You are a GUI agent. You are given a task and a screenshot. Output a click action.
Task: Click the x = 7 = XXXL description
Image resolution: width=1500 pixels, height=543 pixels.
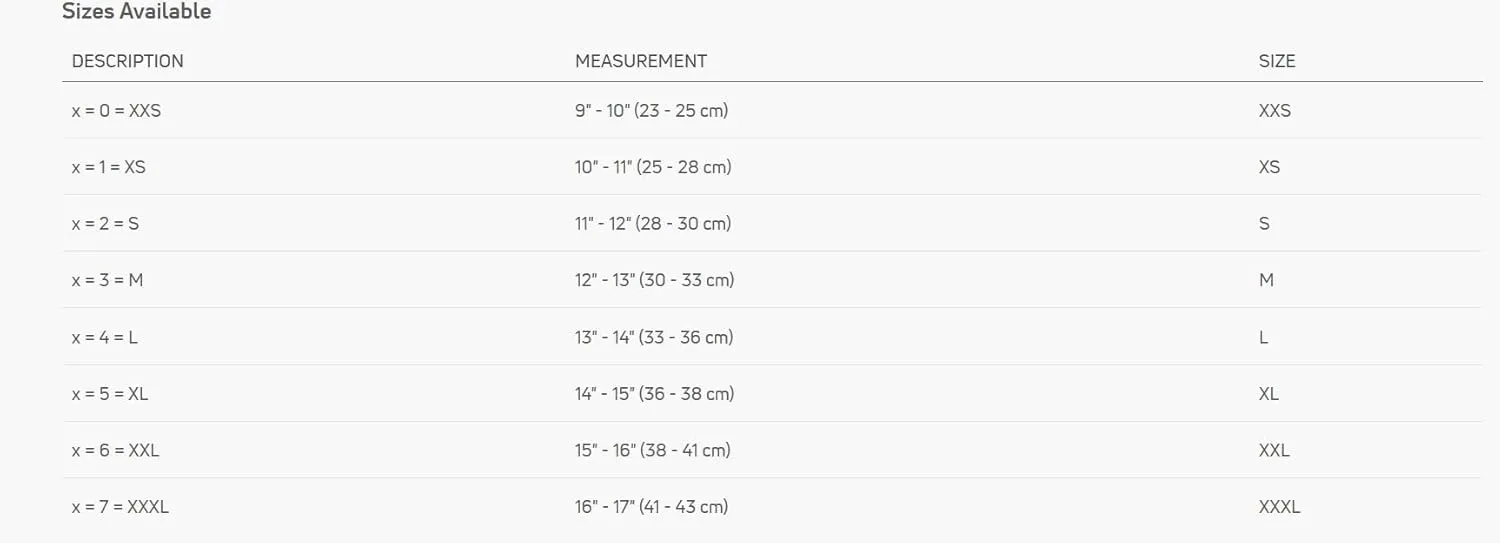point(120,507)
